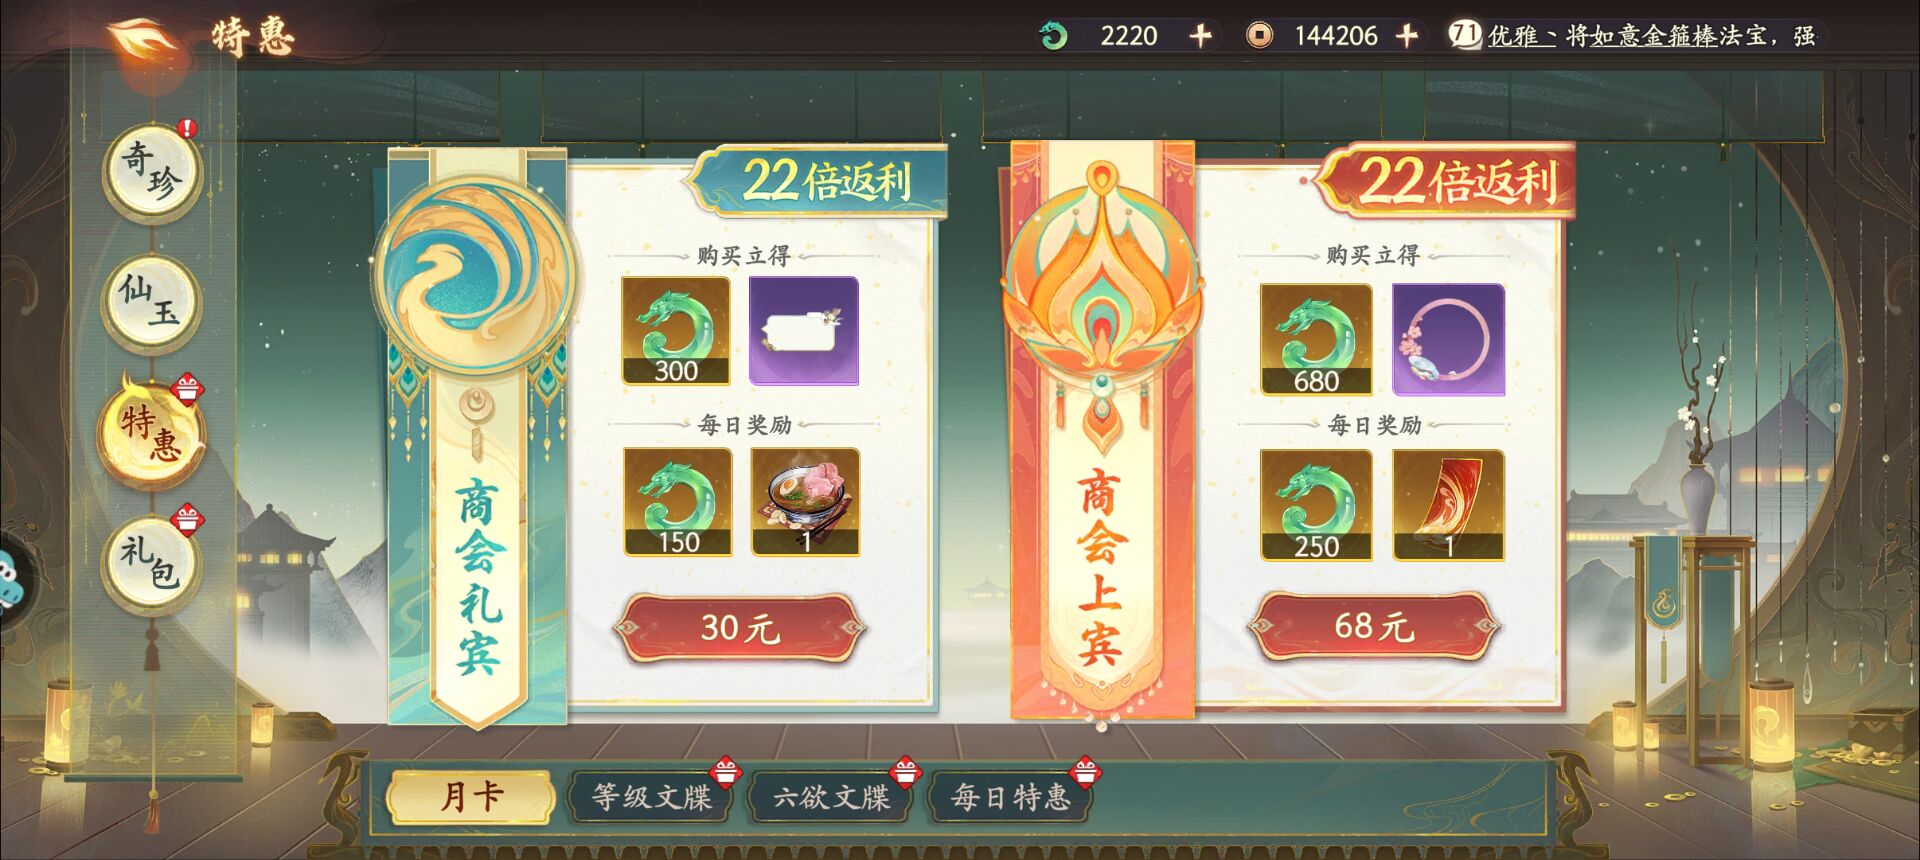
Task: Buy the 68元 monthly card
Action: 1374,626
